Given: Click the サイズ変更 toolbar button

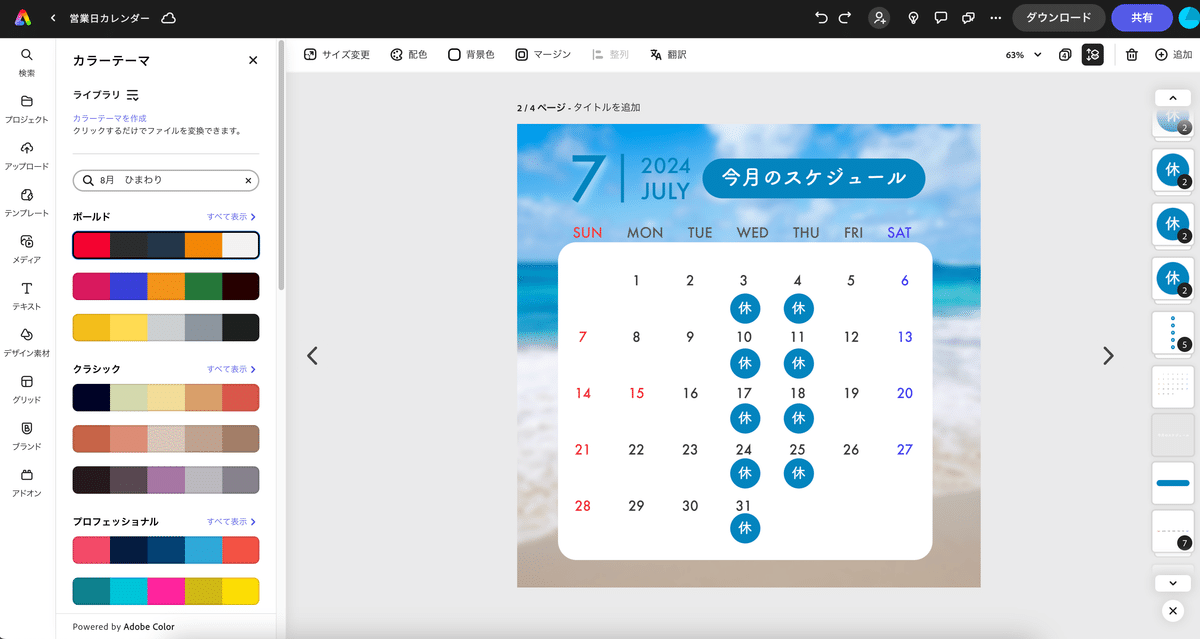Looking at the screenshot, I should 336,55.
